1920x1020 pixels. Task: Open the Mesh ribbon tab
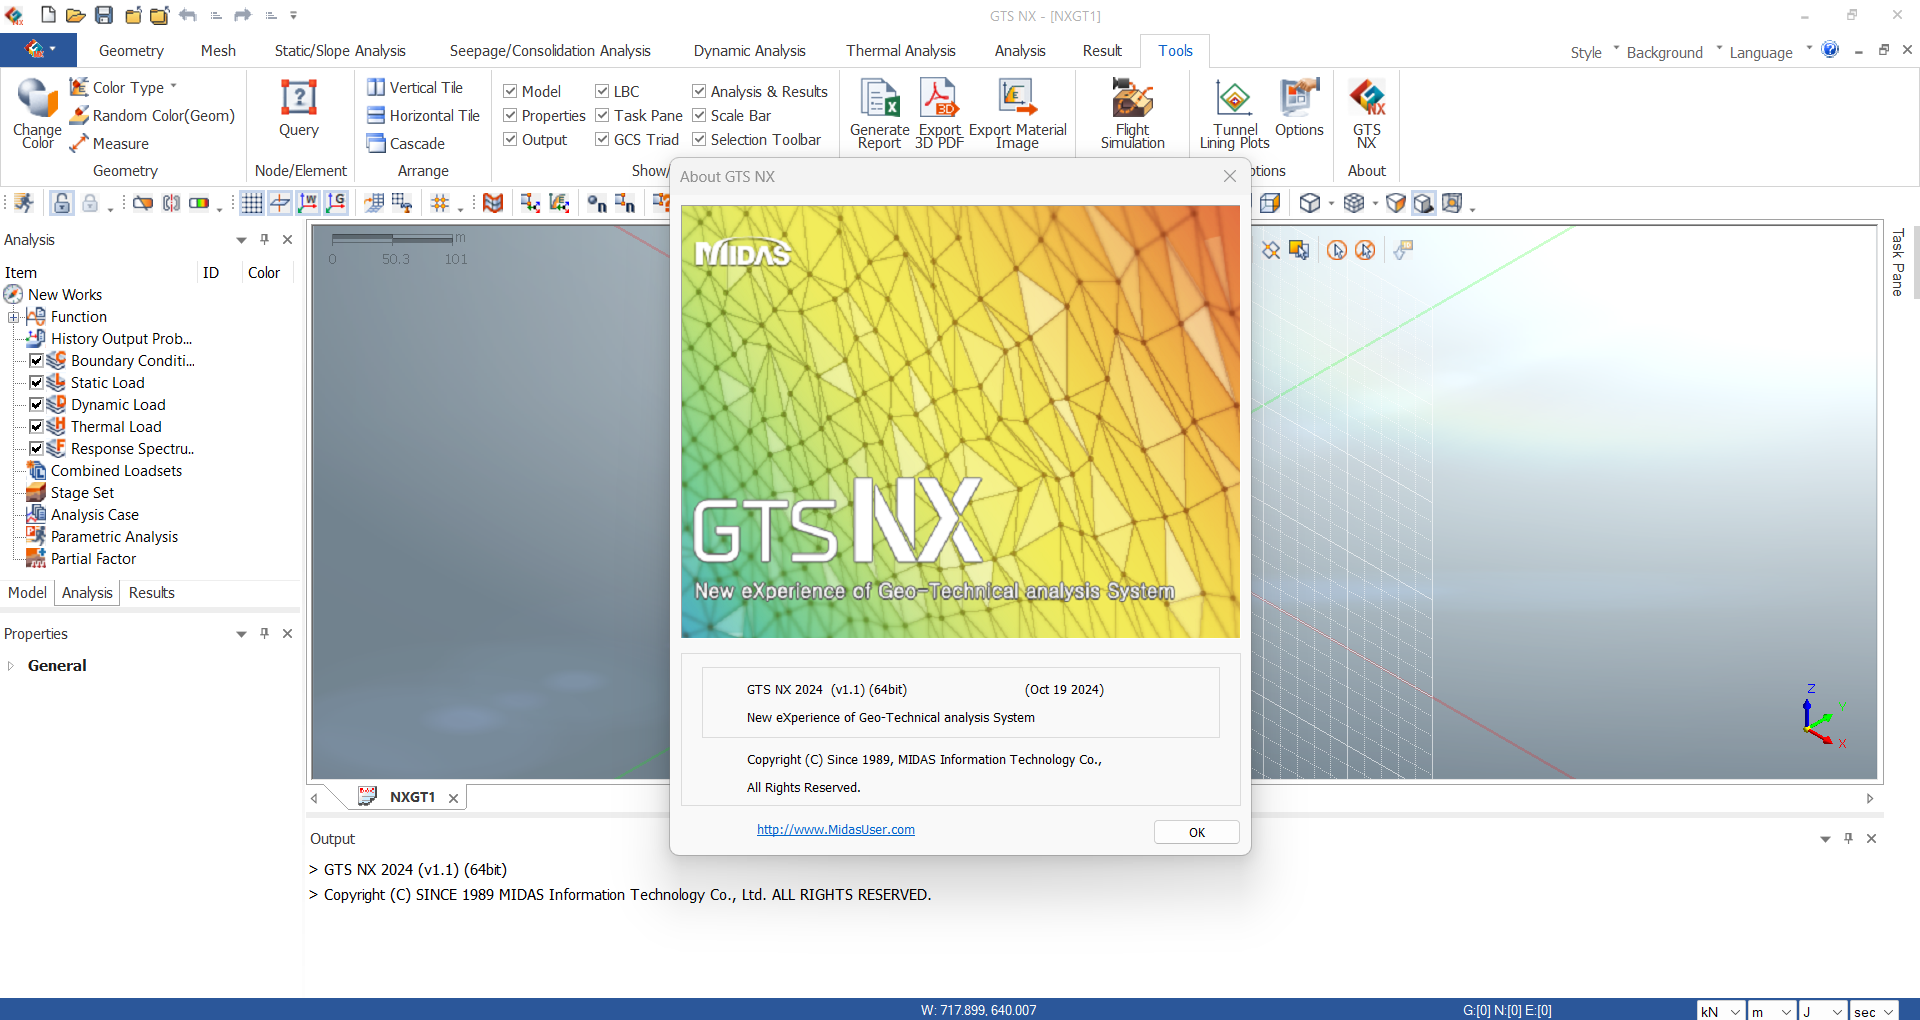(218, 51)
